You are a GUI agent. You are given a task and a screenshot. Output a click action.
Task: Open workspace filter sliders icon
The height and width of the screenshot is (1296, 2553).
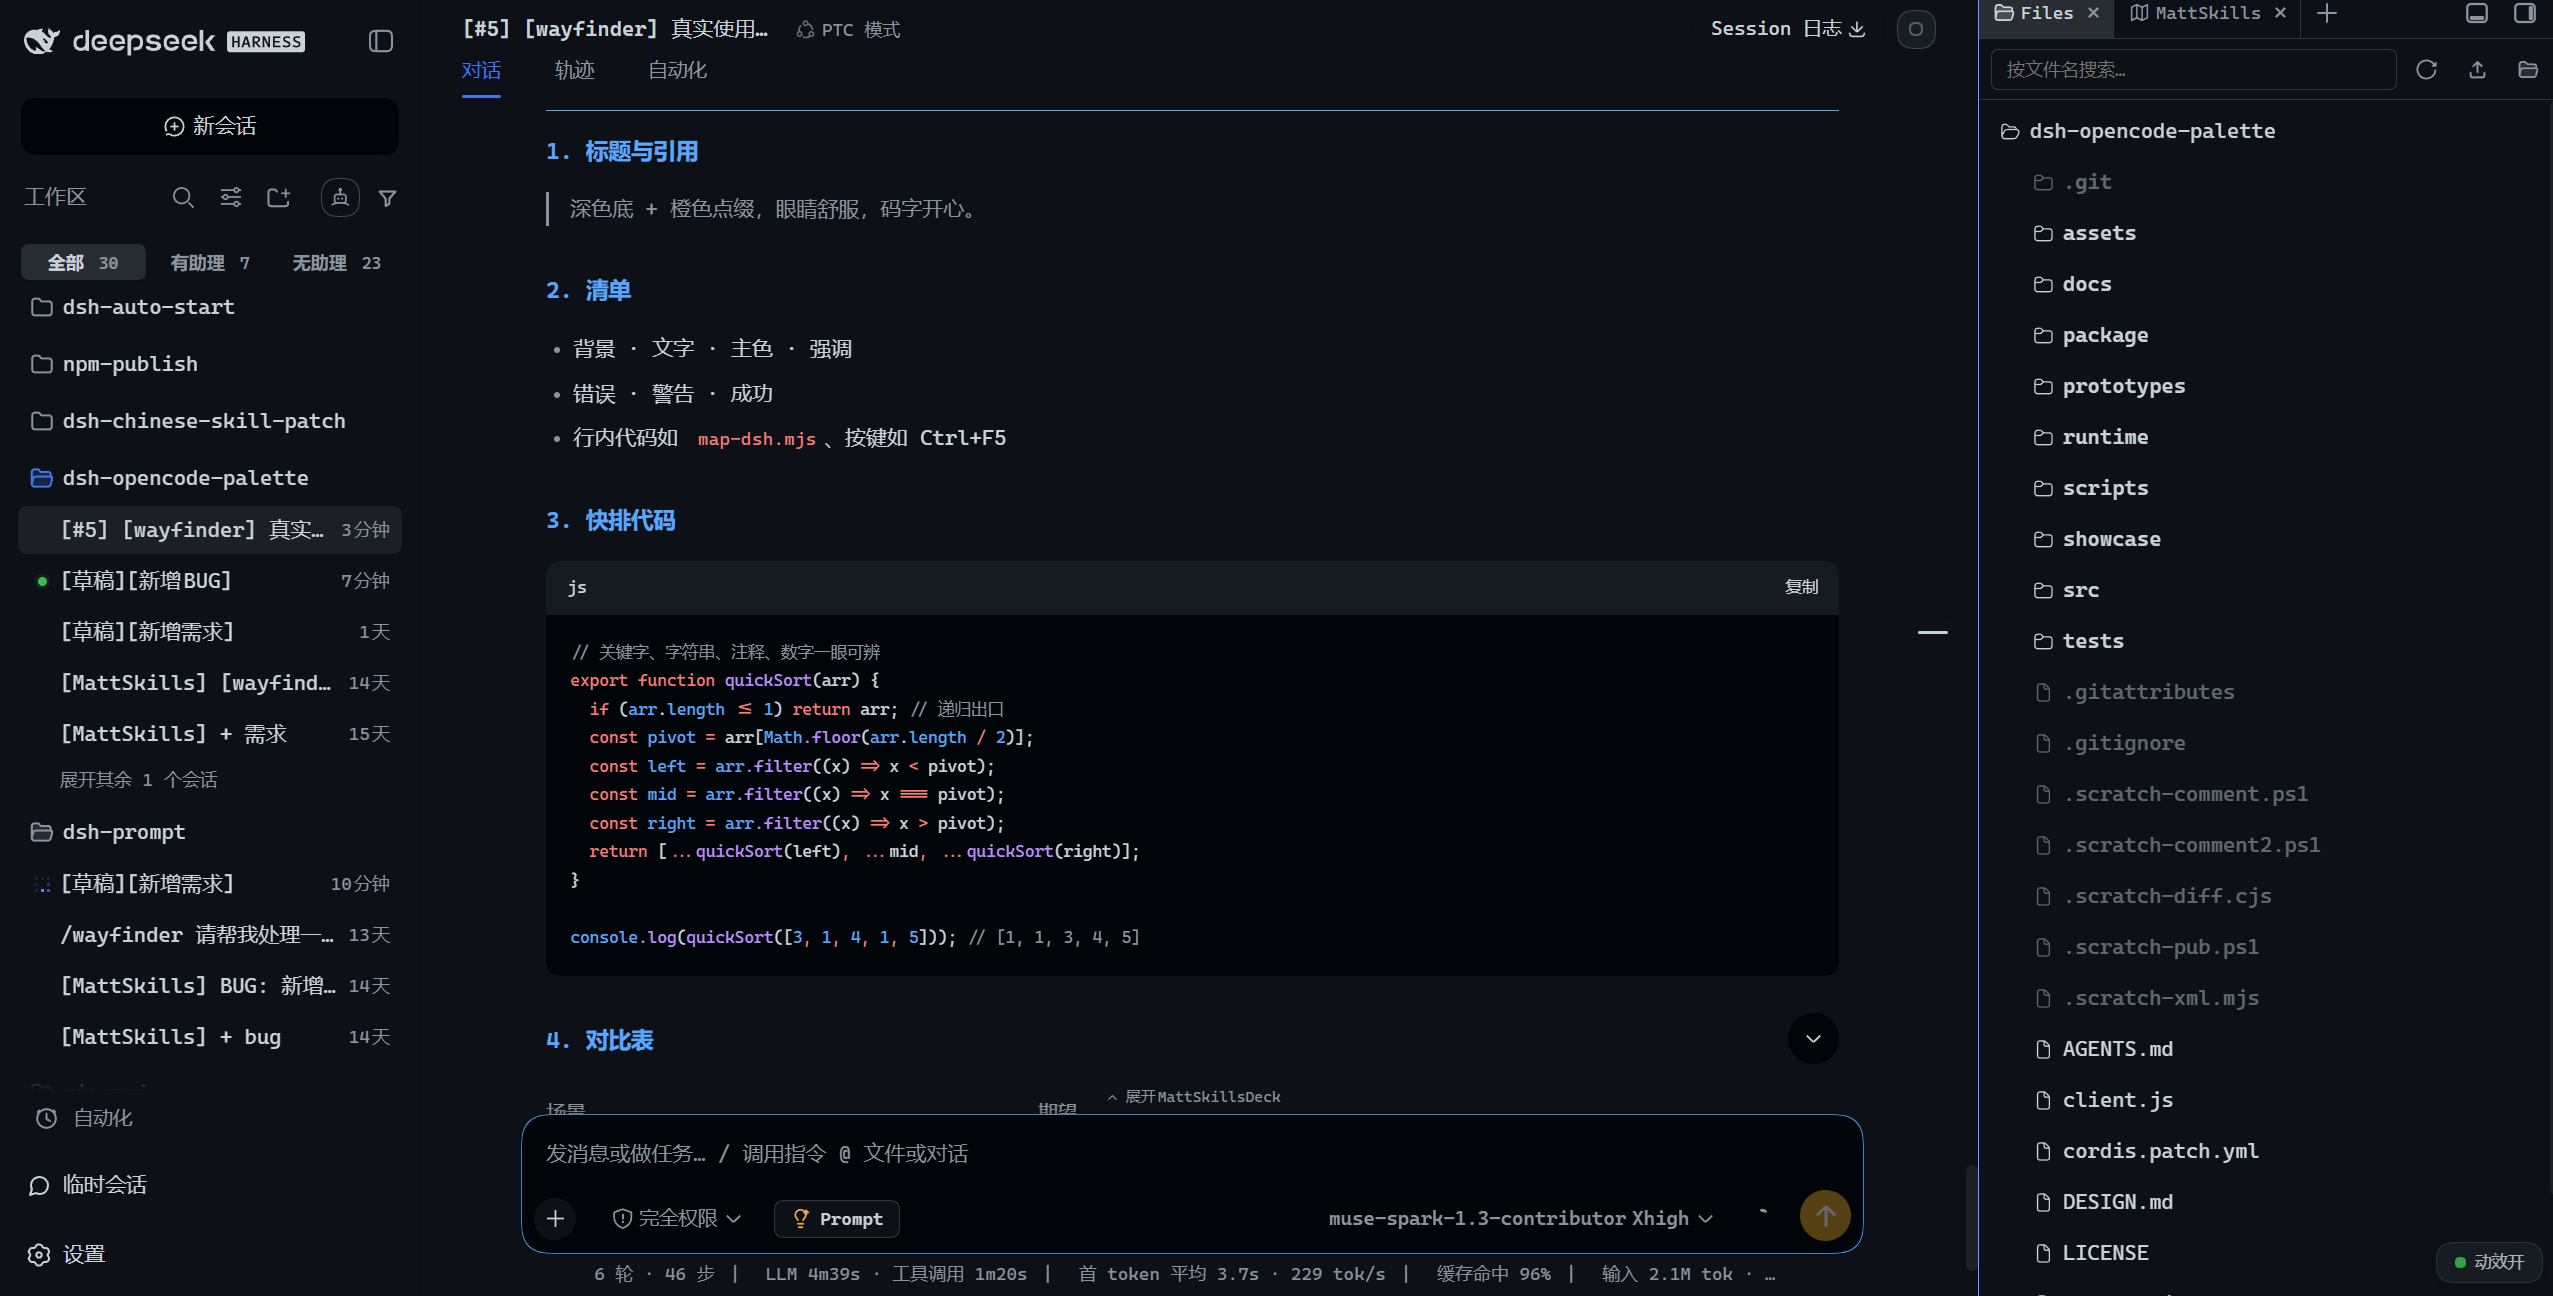tap(231, 198)
